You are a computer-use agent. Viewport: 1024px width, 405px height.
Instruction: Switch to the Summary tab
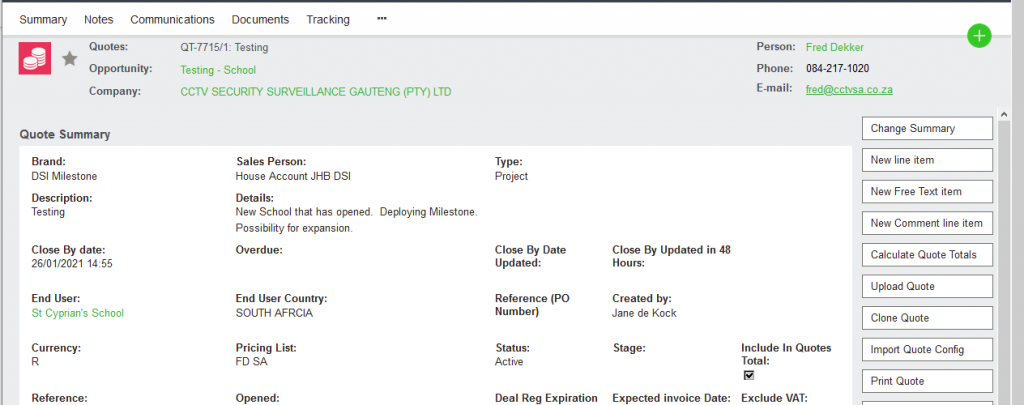[x=43, y=19]
